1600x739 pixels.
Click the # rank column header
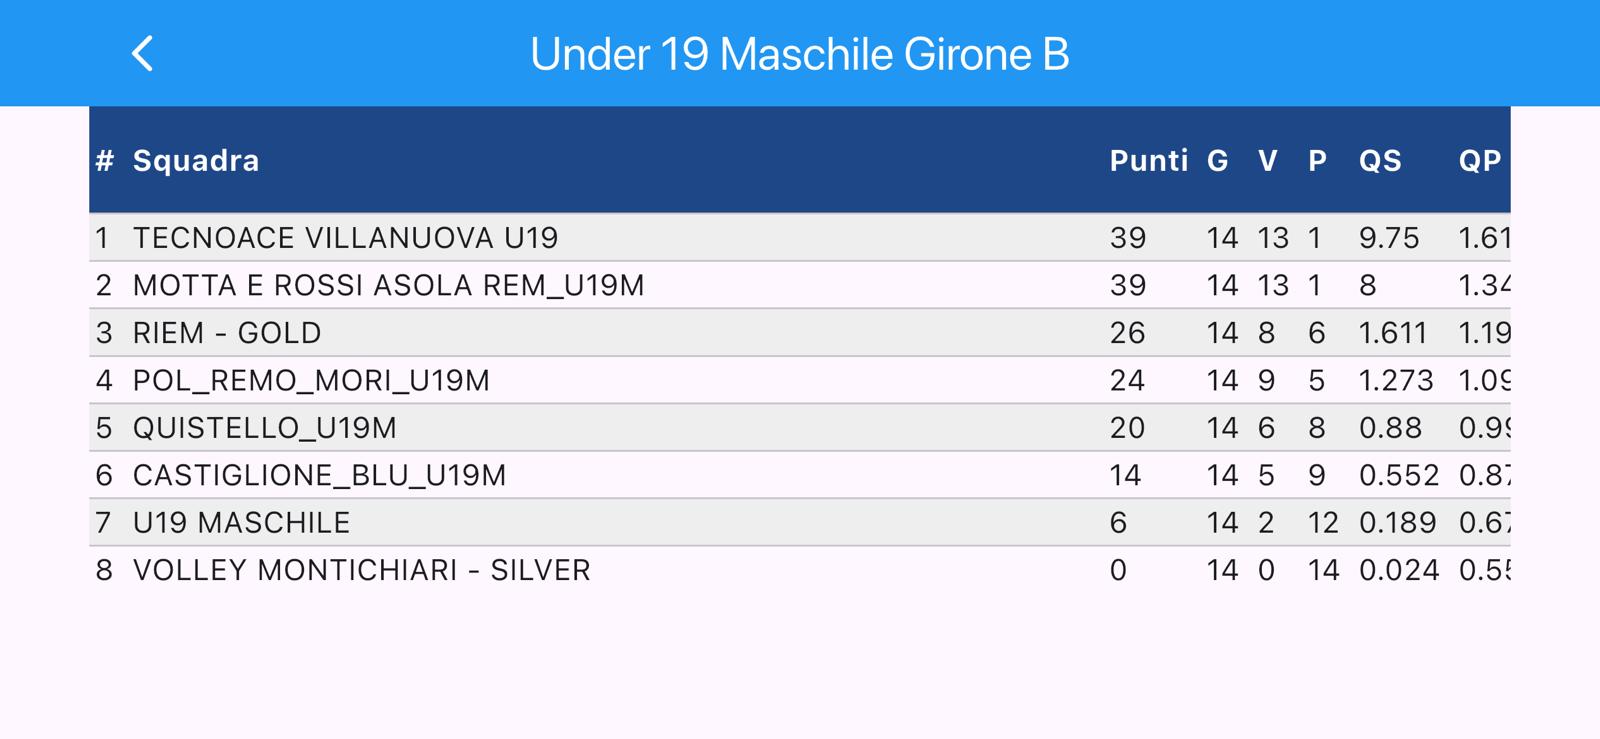pyautogui.click(x=105, y=161)
